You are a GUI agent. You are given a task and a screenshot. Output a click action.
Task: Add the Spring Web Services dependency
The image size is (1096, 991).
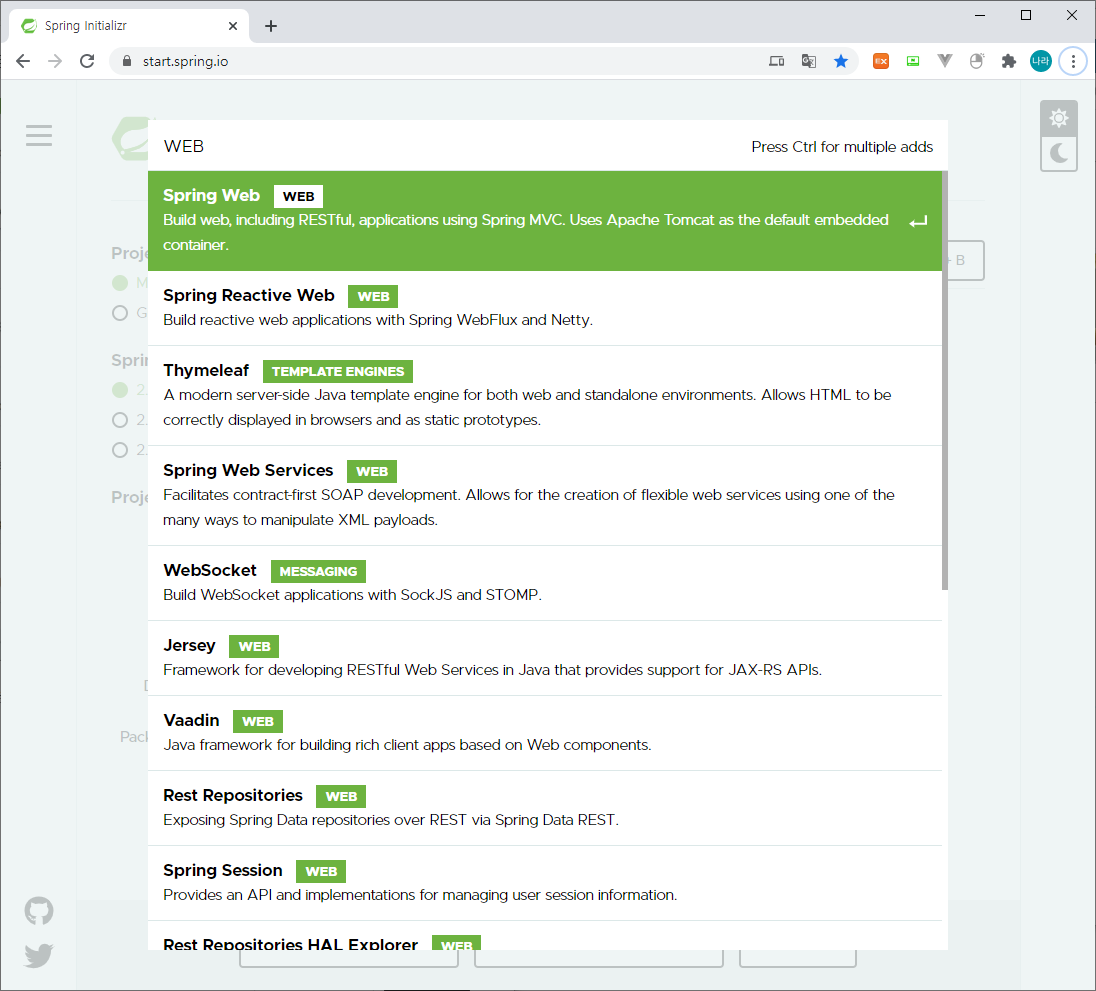(545, 496)
